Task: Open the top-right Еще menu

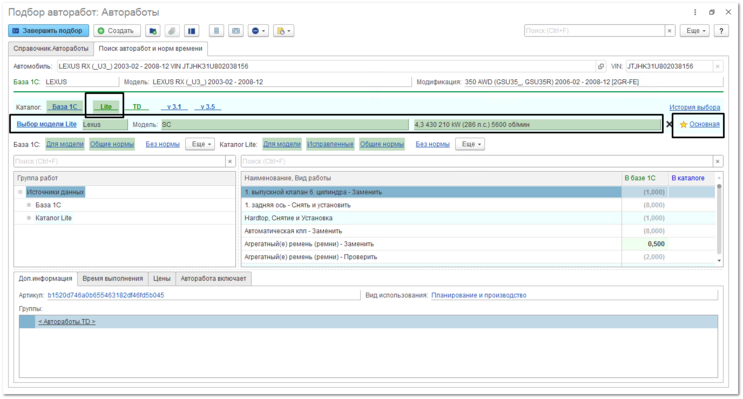Action: 695,31
